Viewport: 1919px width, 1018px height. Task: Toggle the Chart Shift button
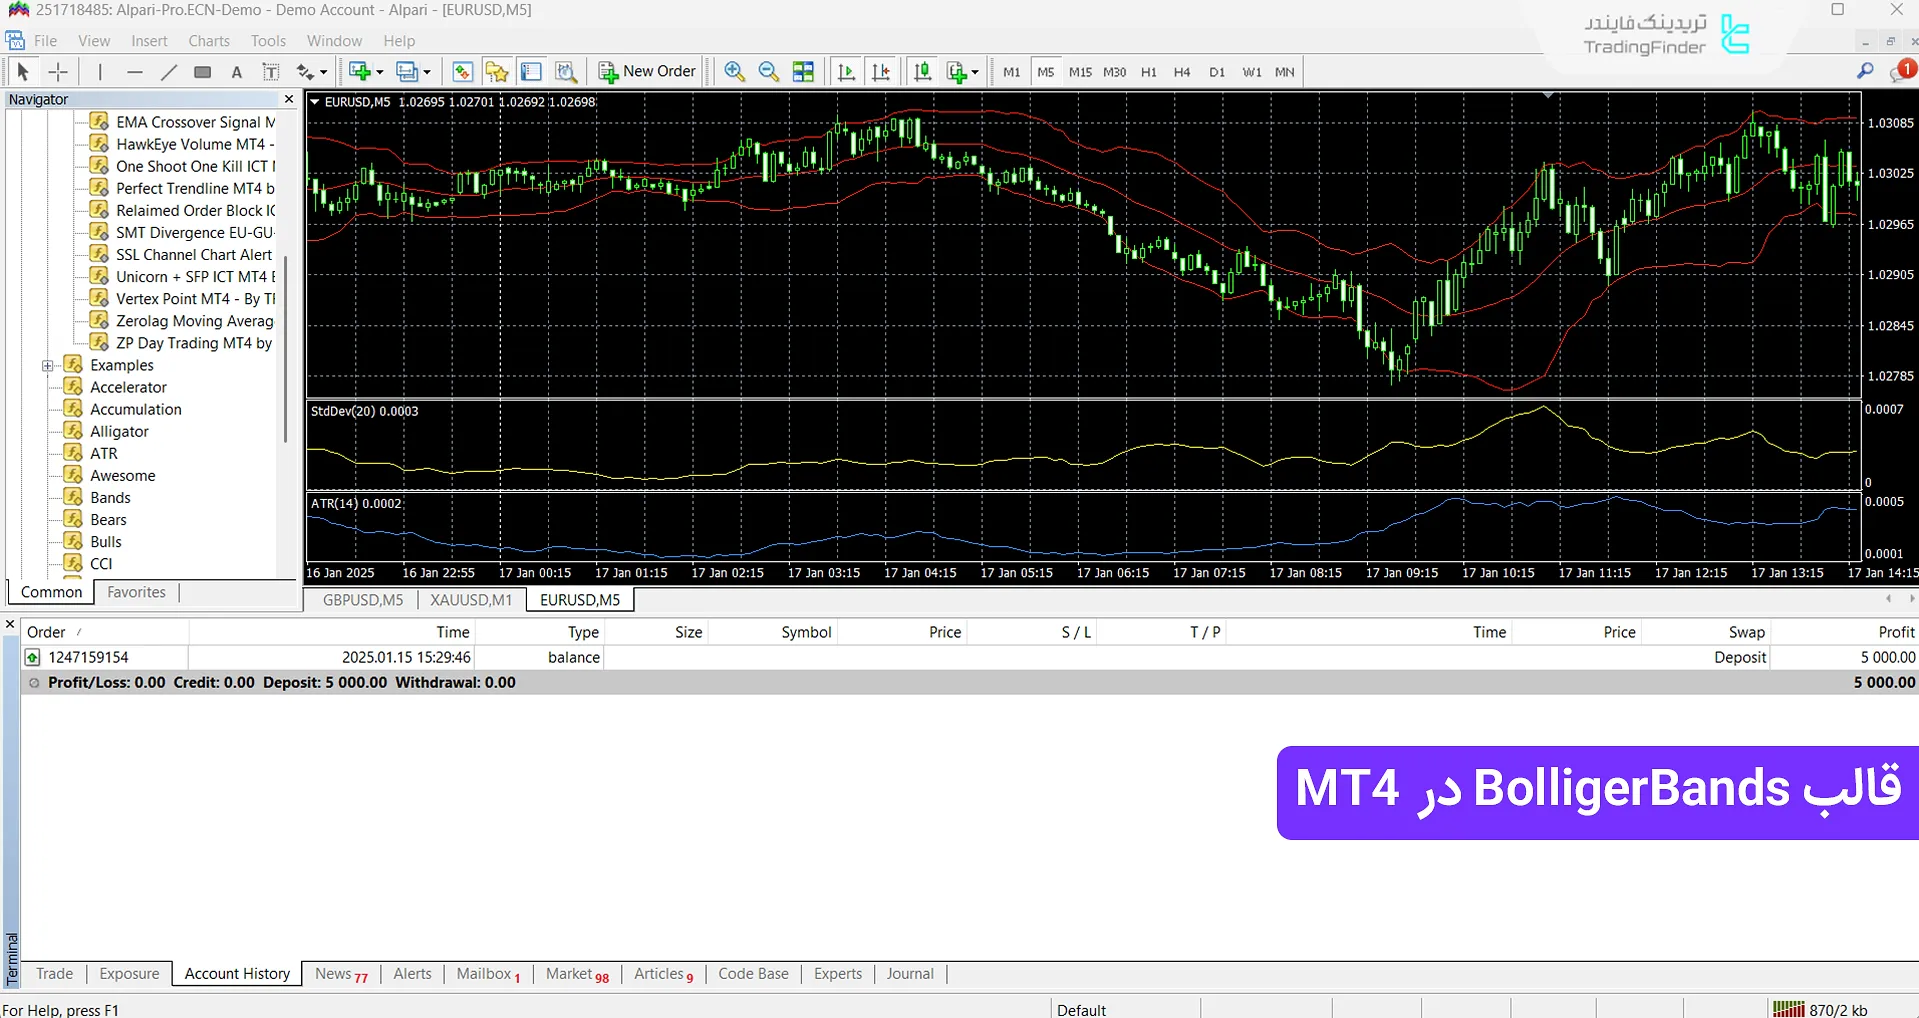tap(880, 72)
